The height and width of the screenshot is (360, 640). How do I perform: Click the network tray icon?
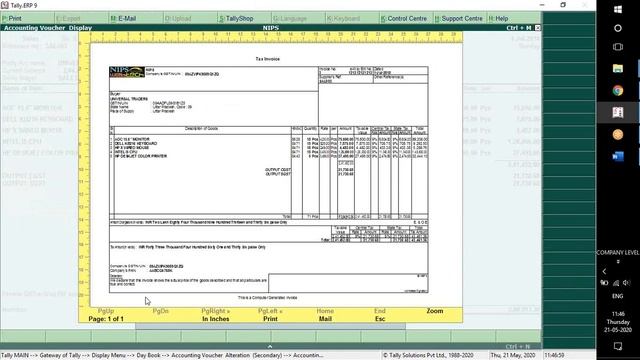tap(616, 282)
